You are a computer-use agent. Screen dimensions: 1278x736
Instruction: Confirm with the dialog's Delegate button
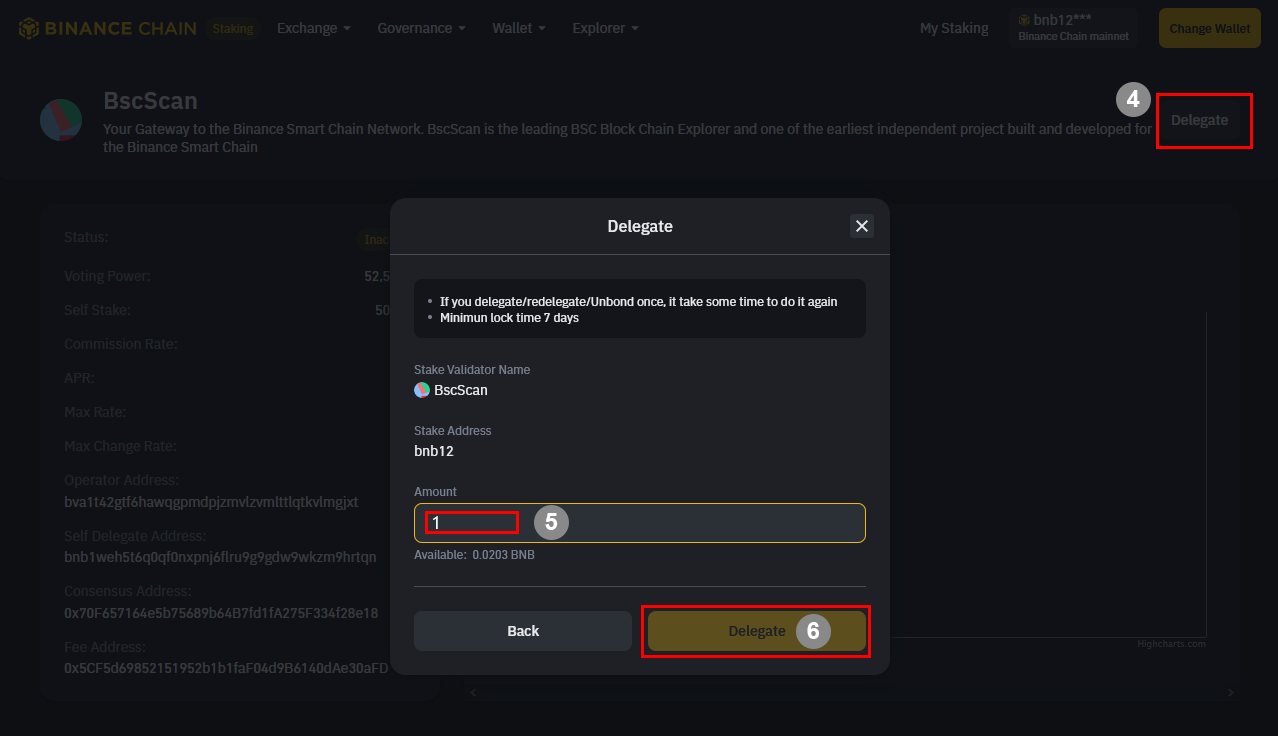coord(756,631)
